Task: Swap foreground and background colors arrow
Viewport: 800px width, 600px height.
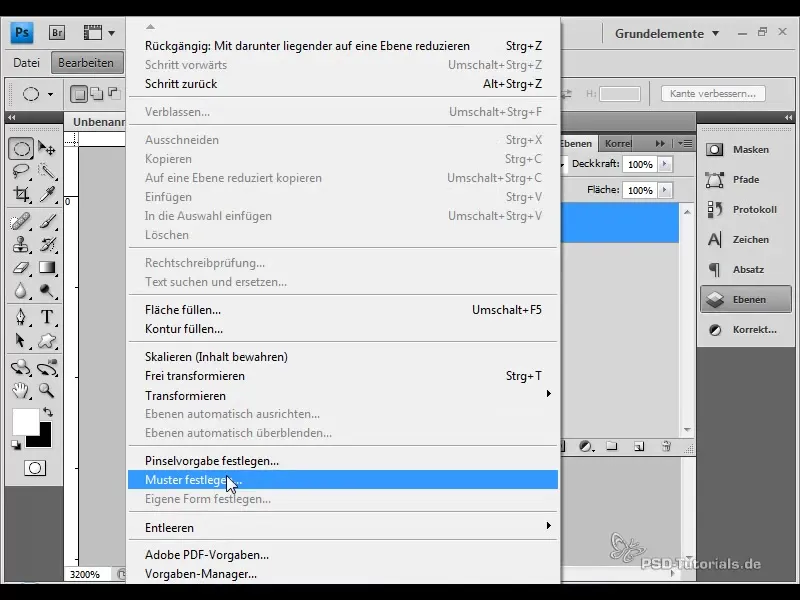Action: pos(48,412)
